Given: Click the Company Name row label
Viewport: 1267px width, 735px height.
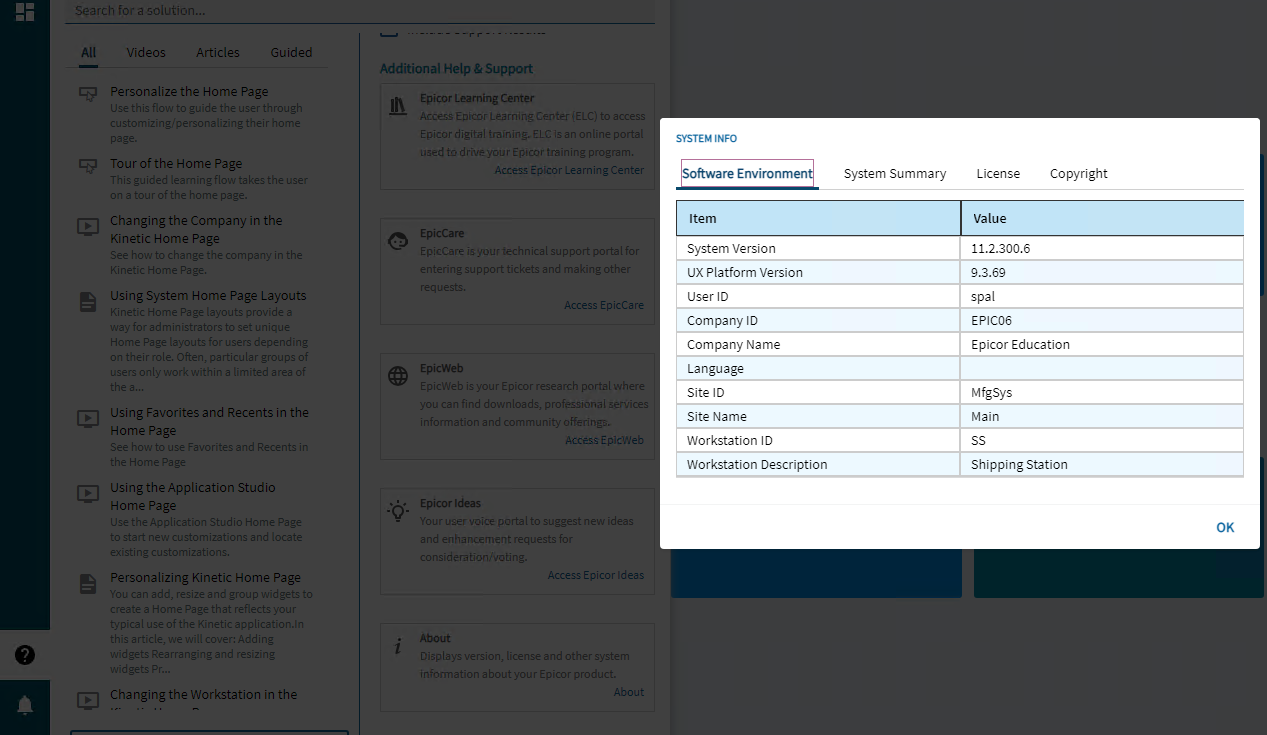Looking at the screenshot, I should click(733, 344).
